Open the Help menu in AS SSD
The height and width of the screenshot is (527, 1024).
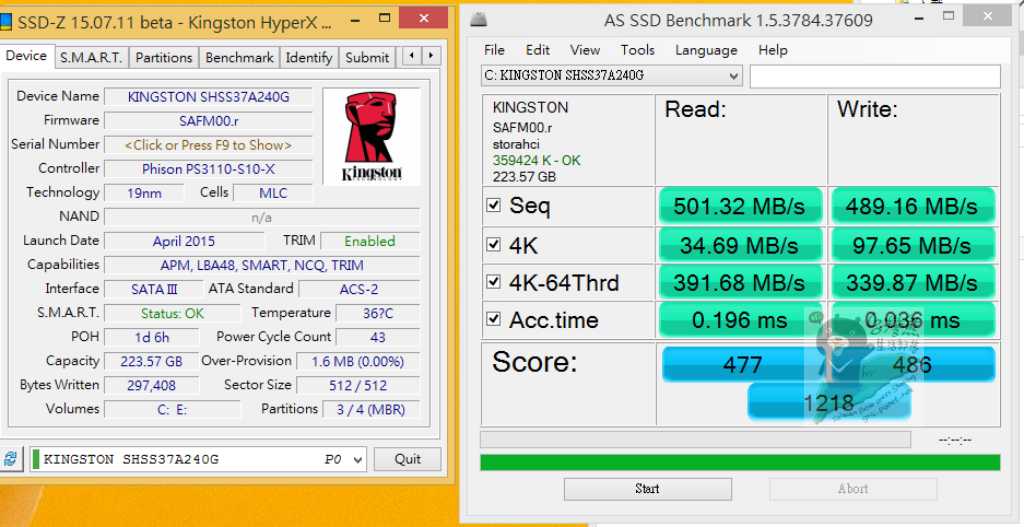[x=773, y=50]
